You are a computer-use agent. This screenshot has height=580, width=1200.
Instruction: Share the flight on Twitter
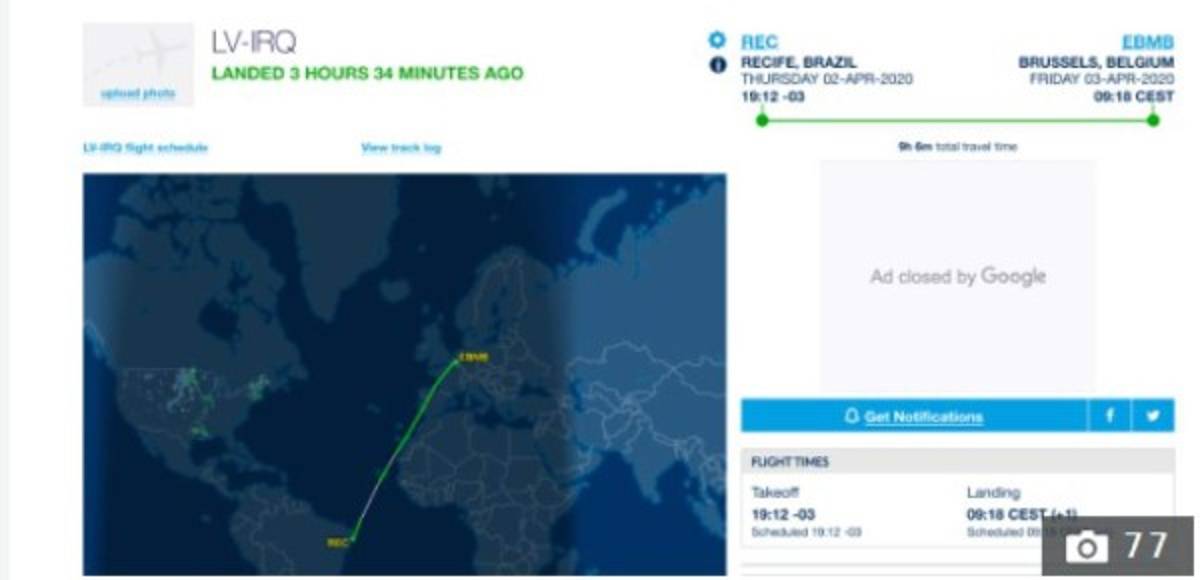click(1153, 416)
